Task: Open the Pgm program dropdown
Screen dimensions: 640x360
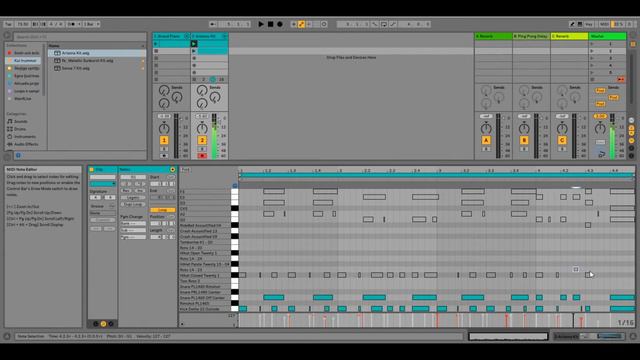Action: pos(133,237)
